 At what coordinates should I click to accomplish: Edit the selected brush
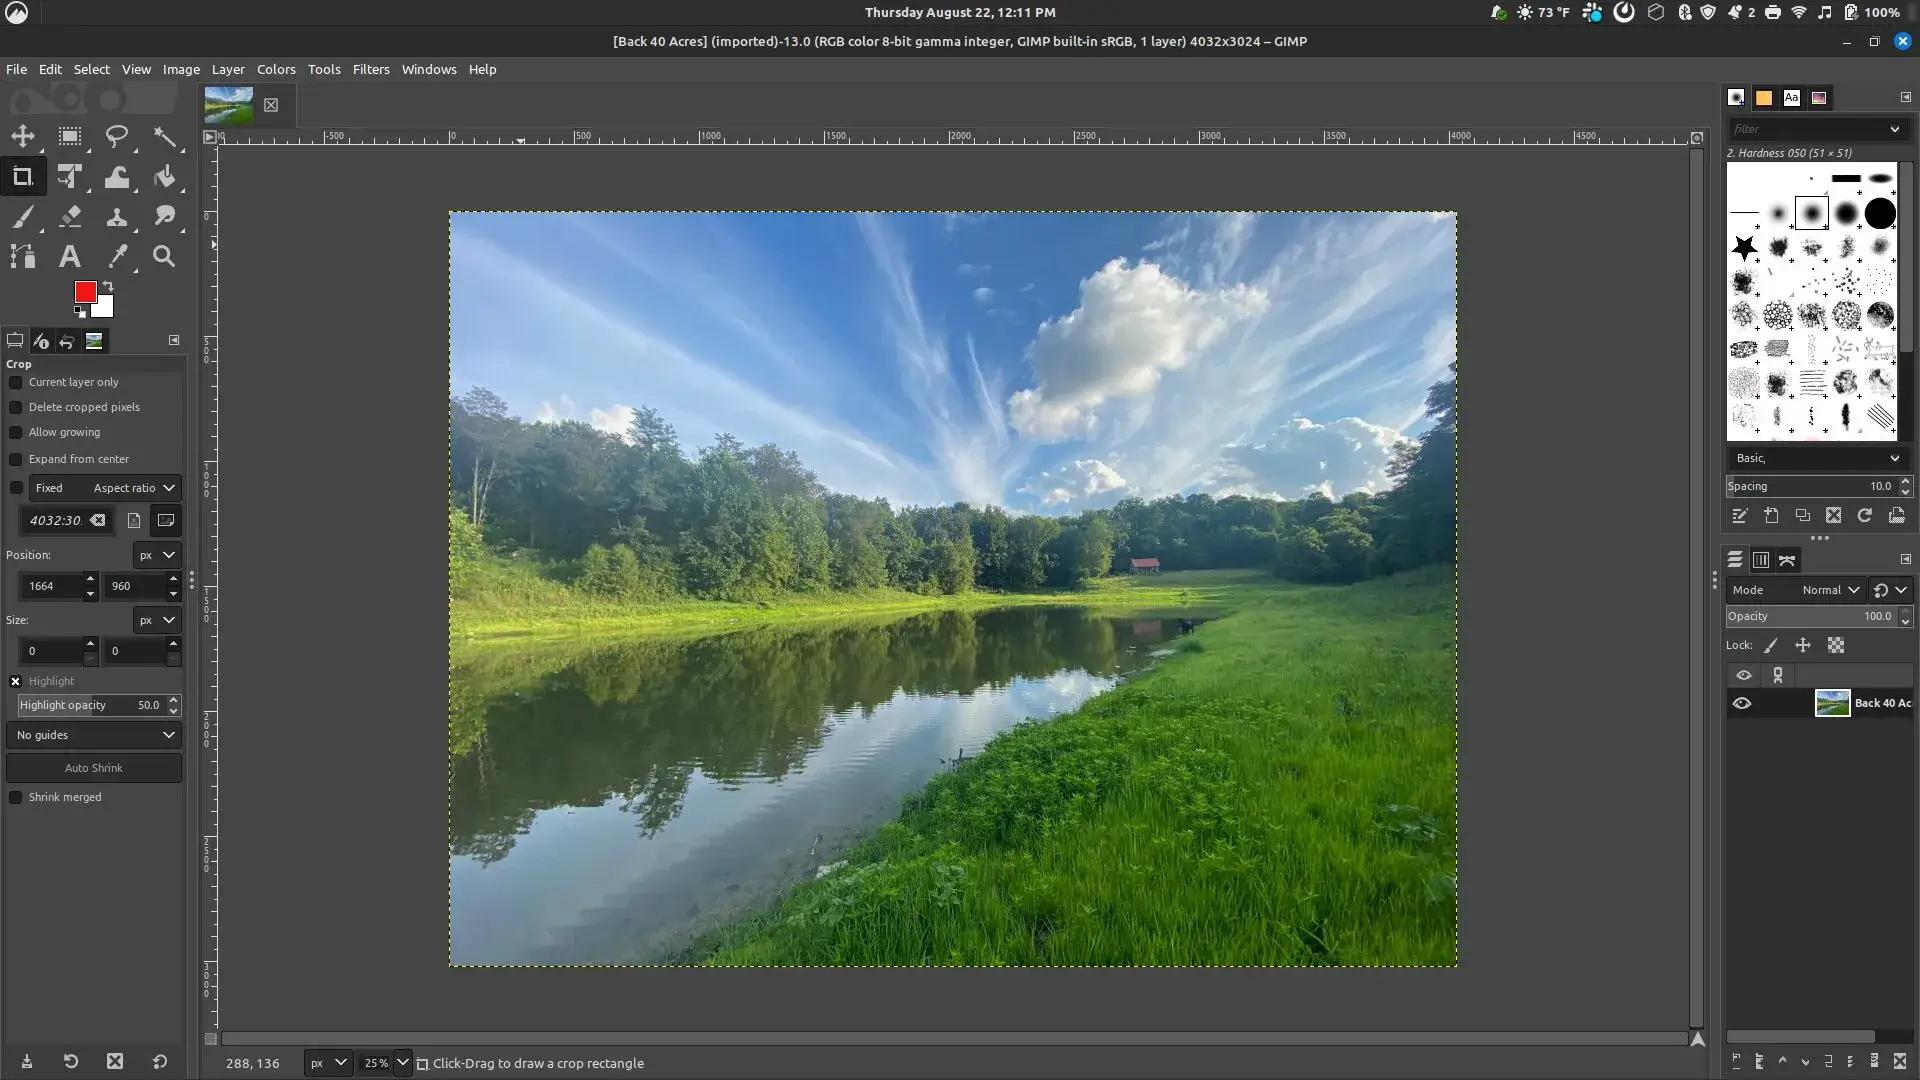click(x=1739, y=516)
